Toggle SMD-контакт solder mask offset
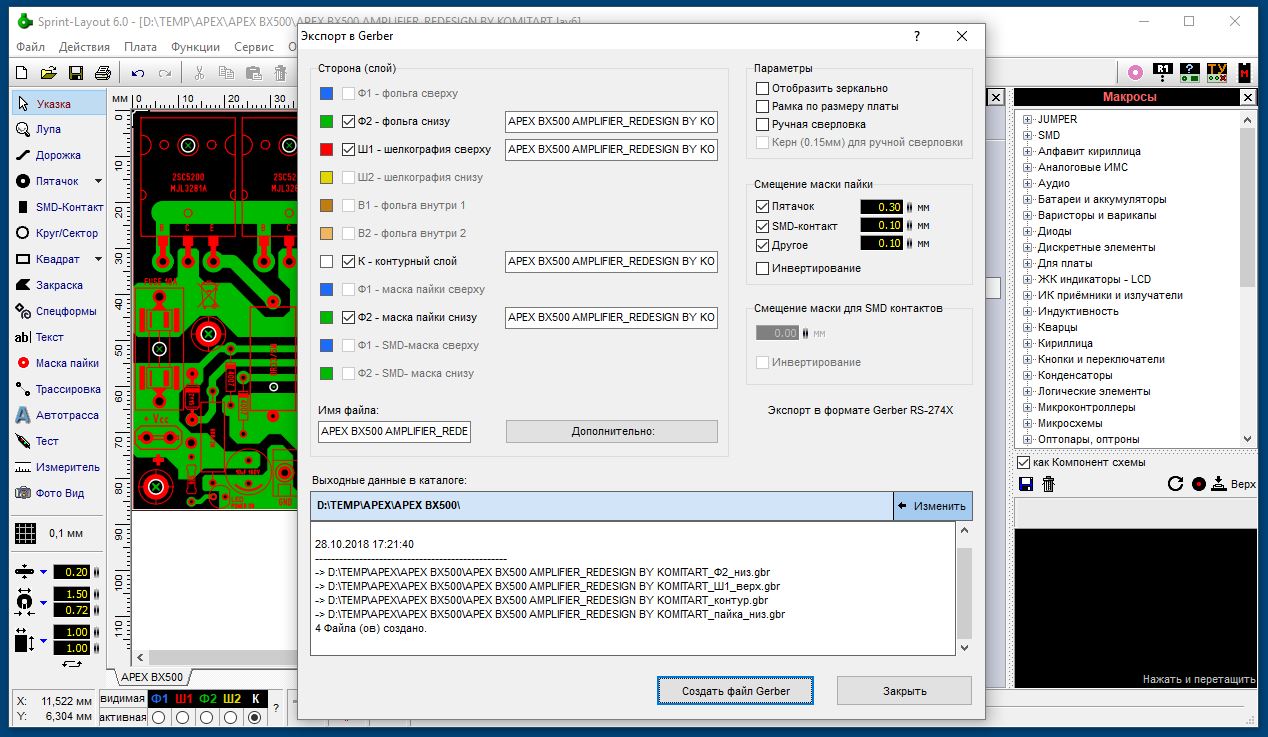Image resolution: width=1268 pixels, height=737 pixels. tap(763, 226)
